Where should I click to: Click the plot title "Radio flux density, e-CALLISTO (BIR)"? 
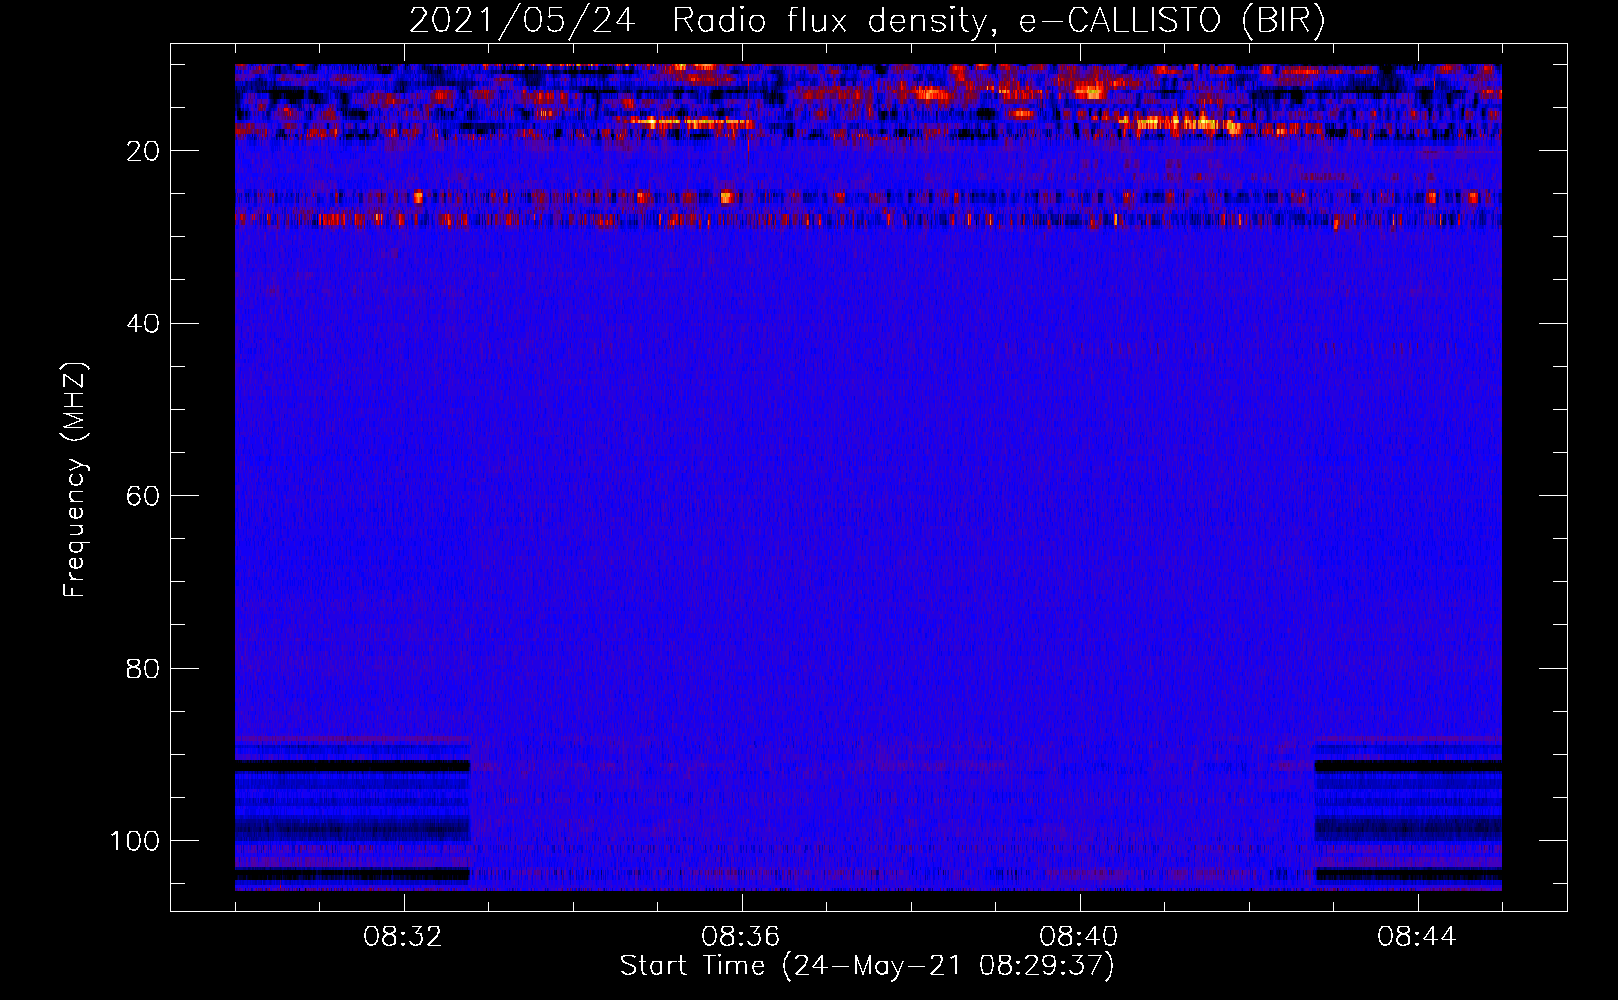tap(999, 20)
